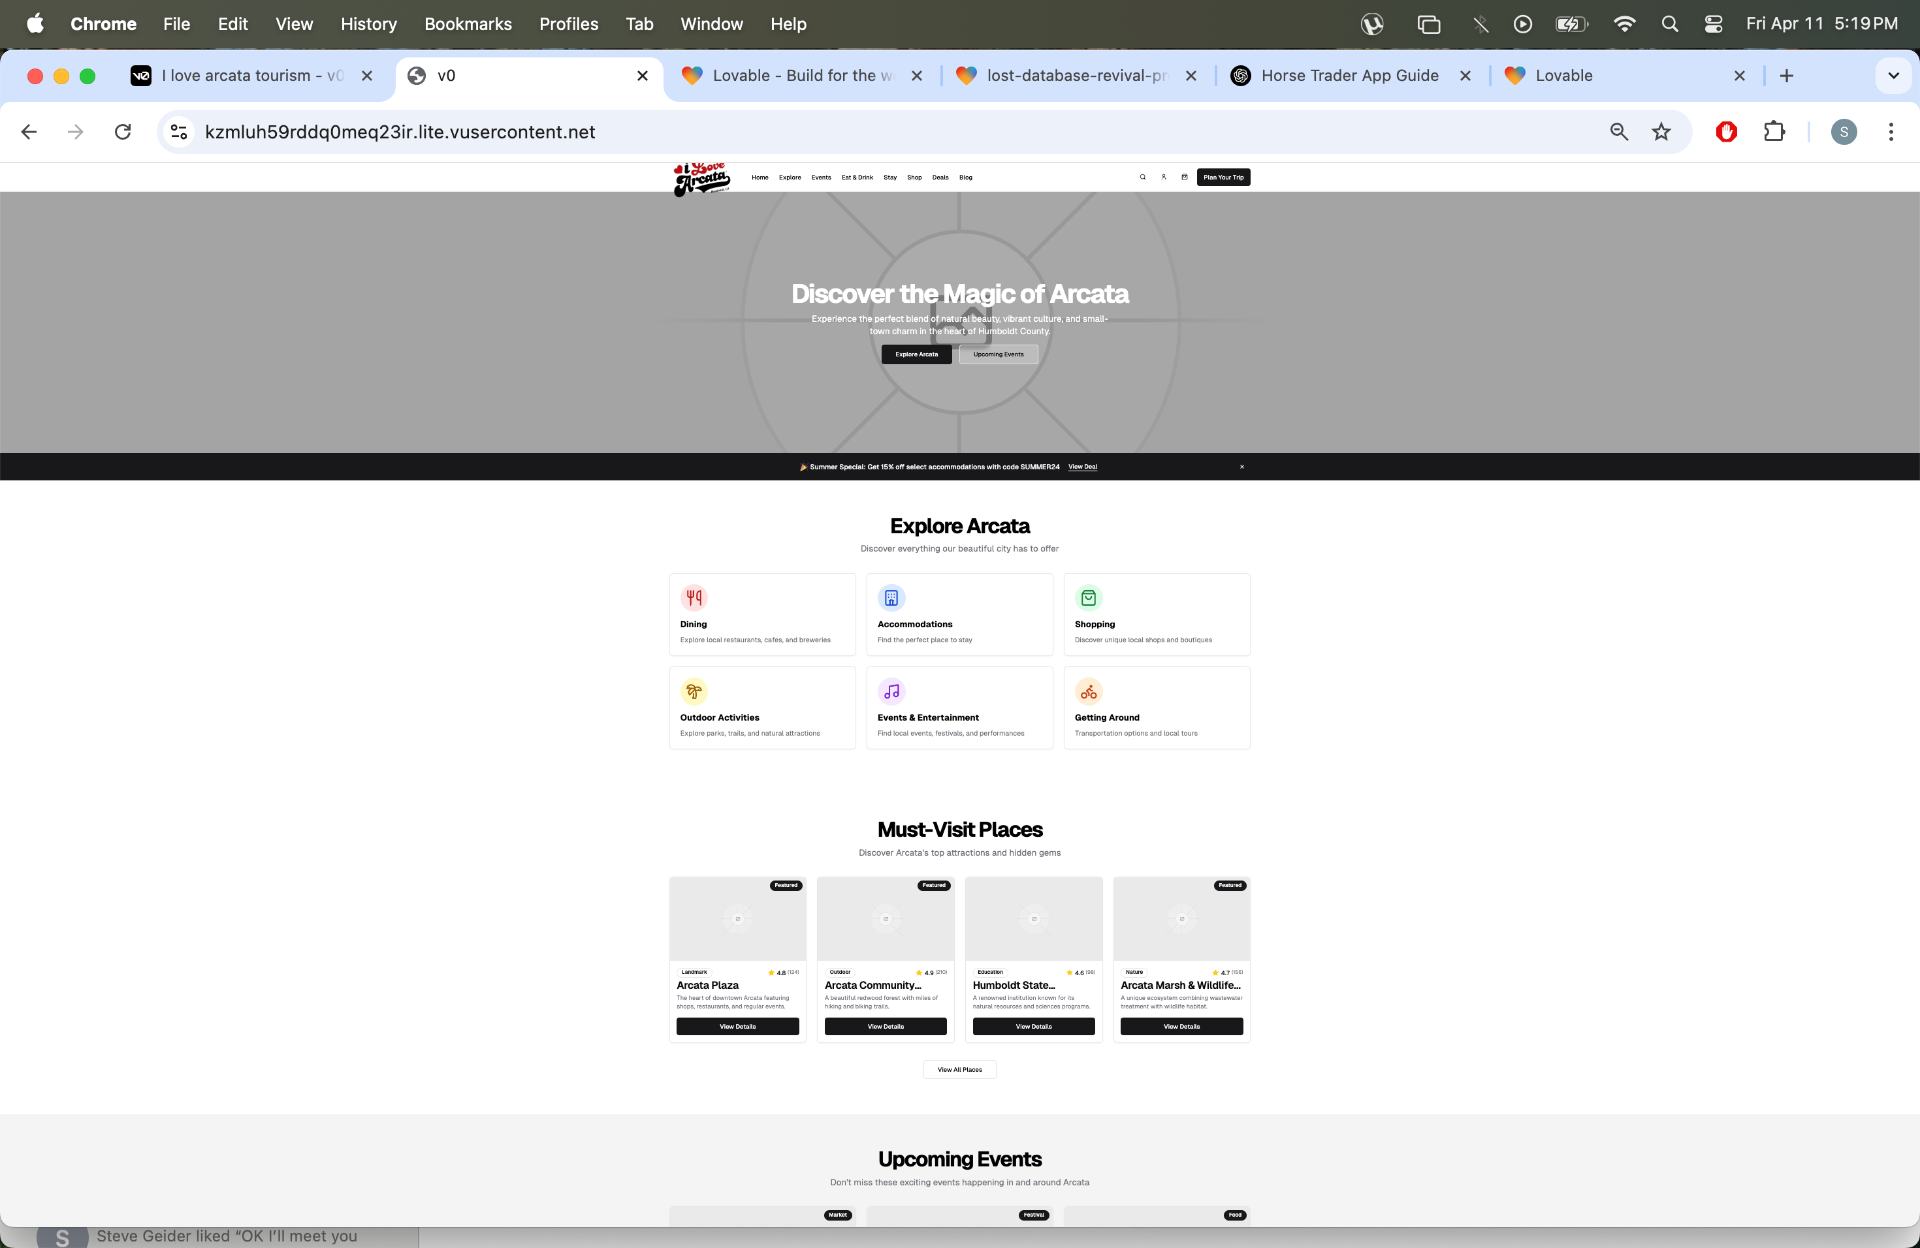Click the shopping bag icon in header
1920x1248 pixels.
click(x=1184, y=177)
